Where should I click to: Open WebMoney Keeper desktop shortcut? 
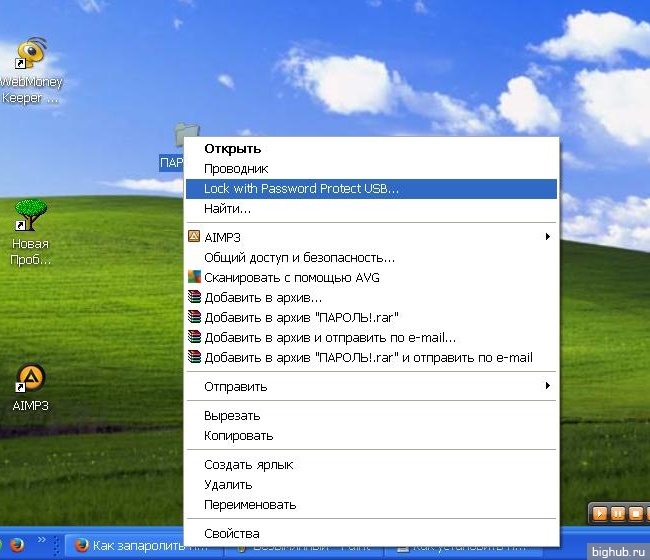click(x=34, y=57)
